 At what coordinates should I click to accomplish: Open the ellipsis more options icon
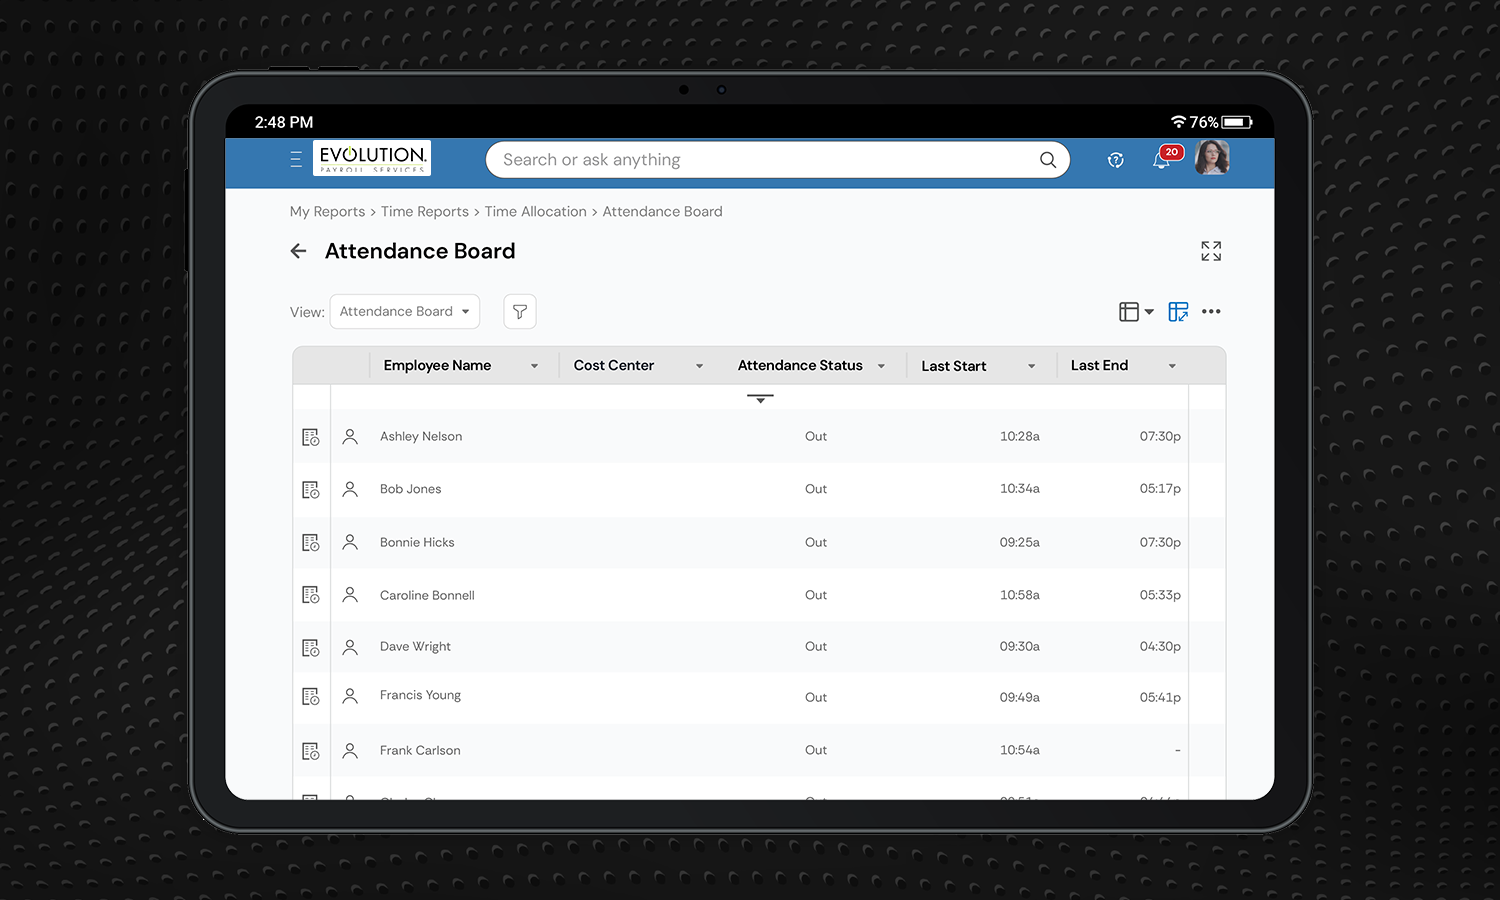(1211, 311)
